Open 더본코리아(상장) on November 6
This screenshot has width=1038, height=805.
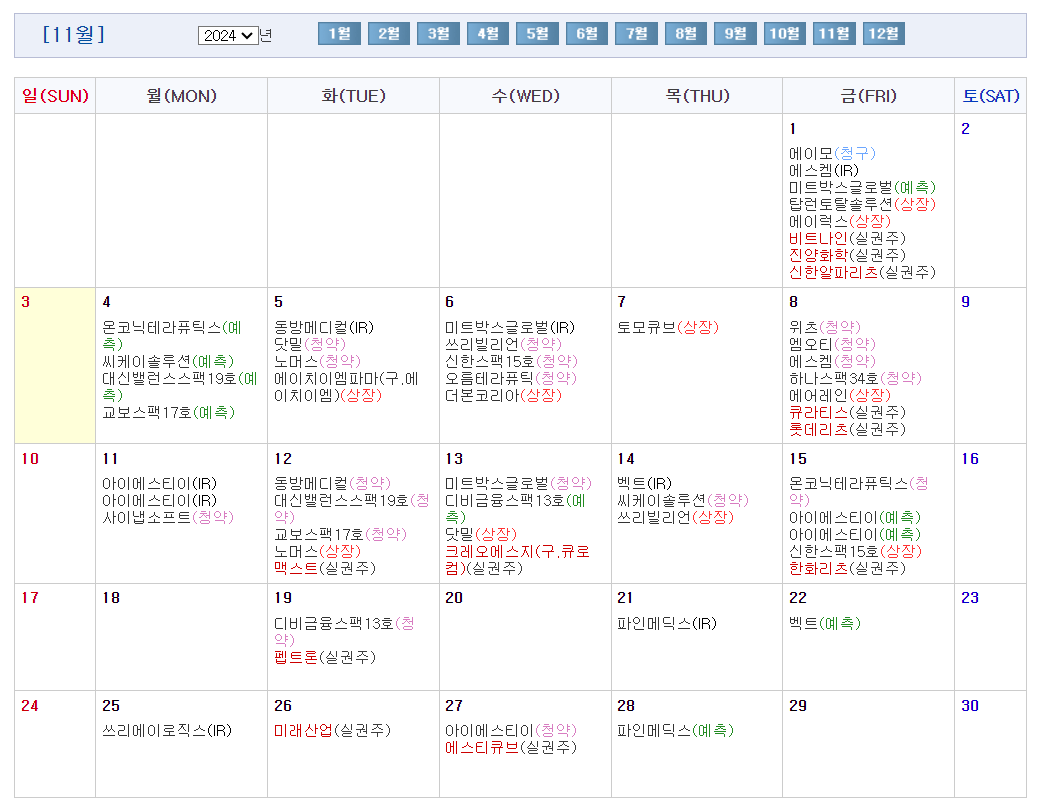(x=503, y=395)
